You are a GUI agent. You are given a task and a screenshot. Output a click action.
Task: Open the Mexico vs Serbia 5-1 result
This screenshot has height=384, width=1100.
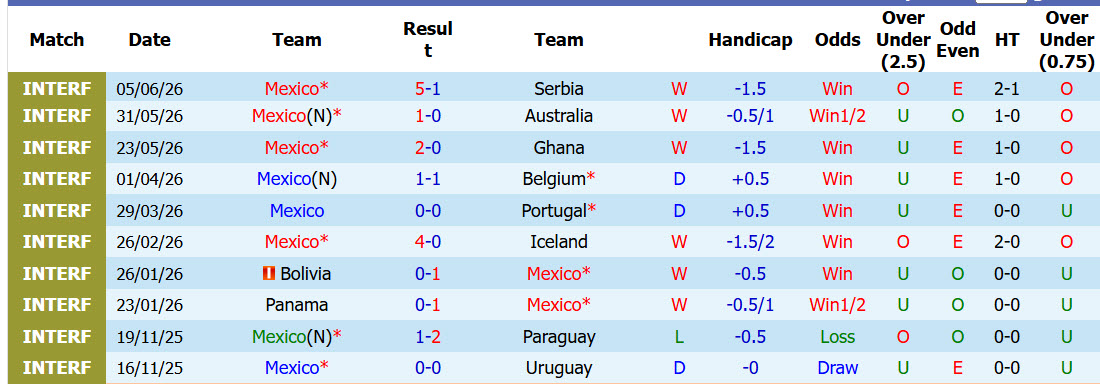[428, 89]
